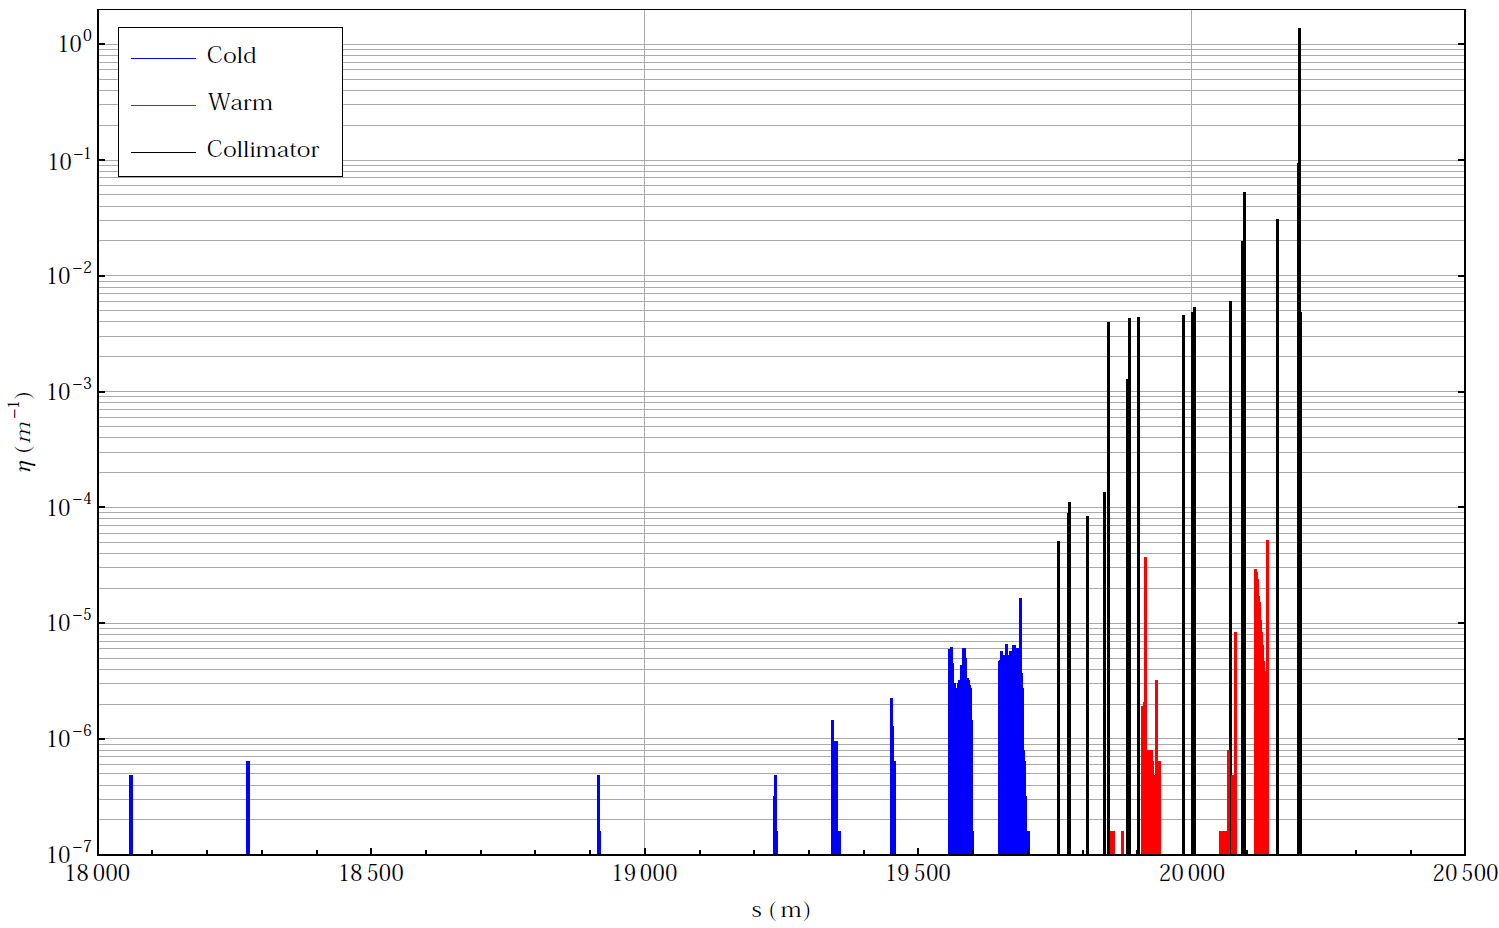Click the y-axis label η (m⁻¹)

(x=21, y=432)
